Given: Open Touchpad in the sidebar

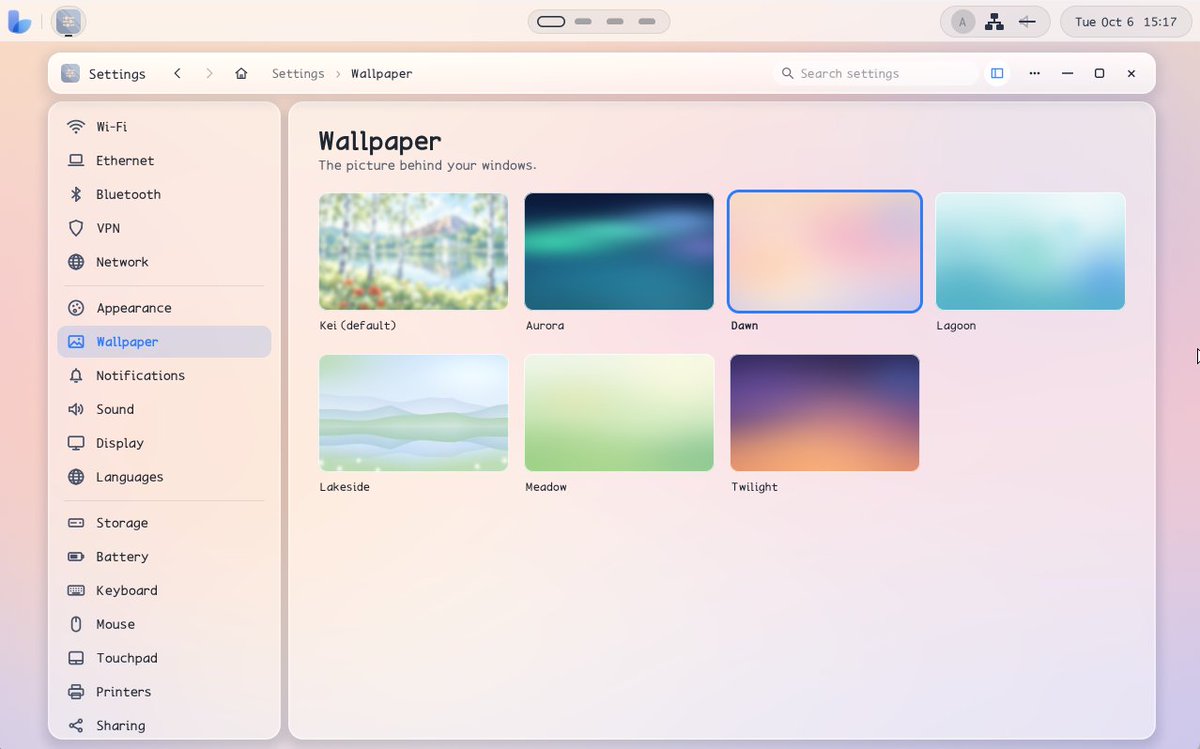Looking at the screenshot, I should pos(164,658).
